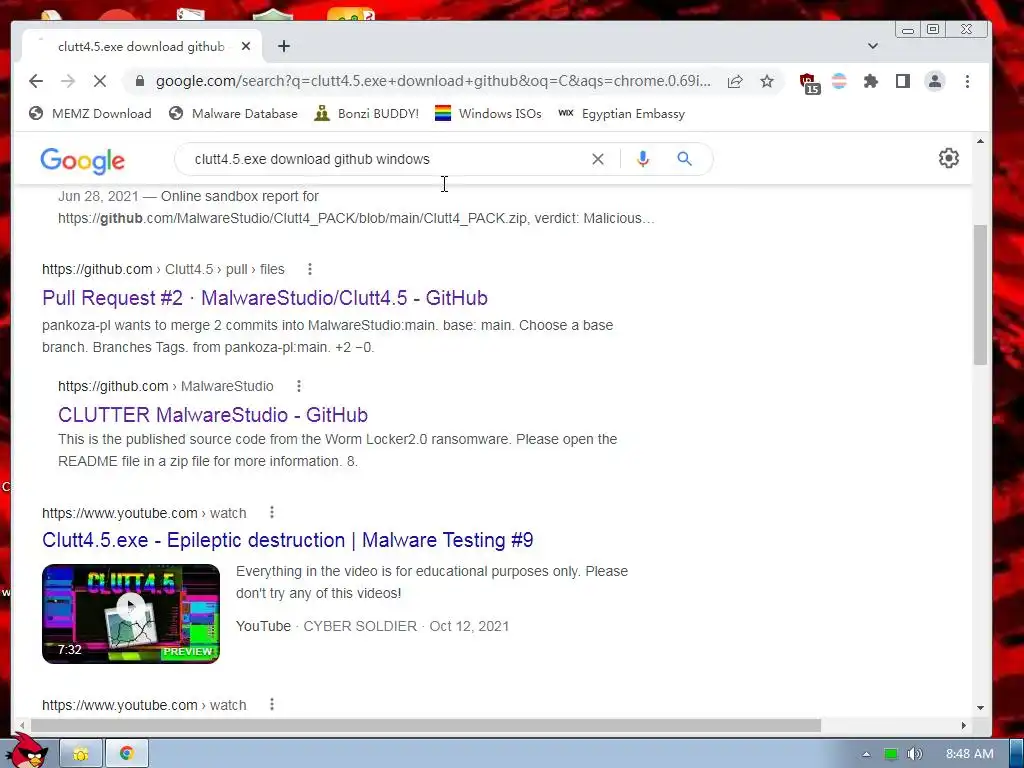Bookmark this page with the star icon

[x=767, y=81]
